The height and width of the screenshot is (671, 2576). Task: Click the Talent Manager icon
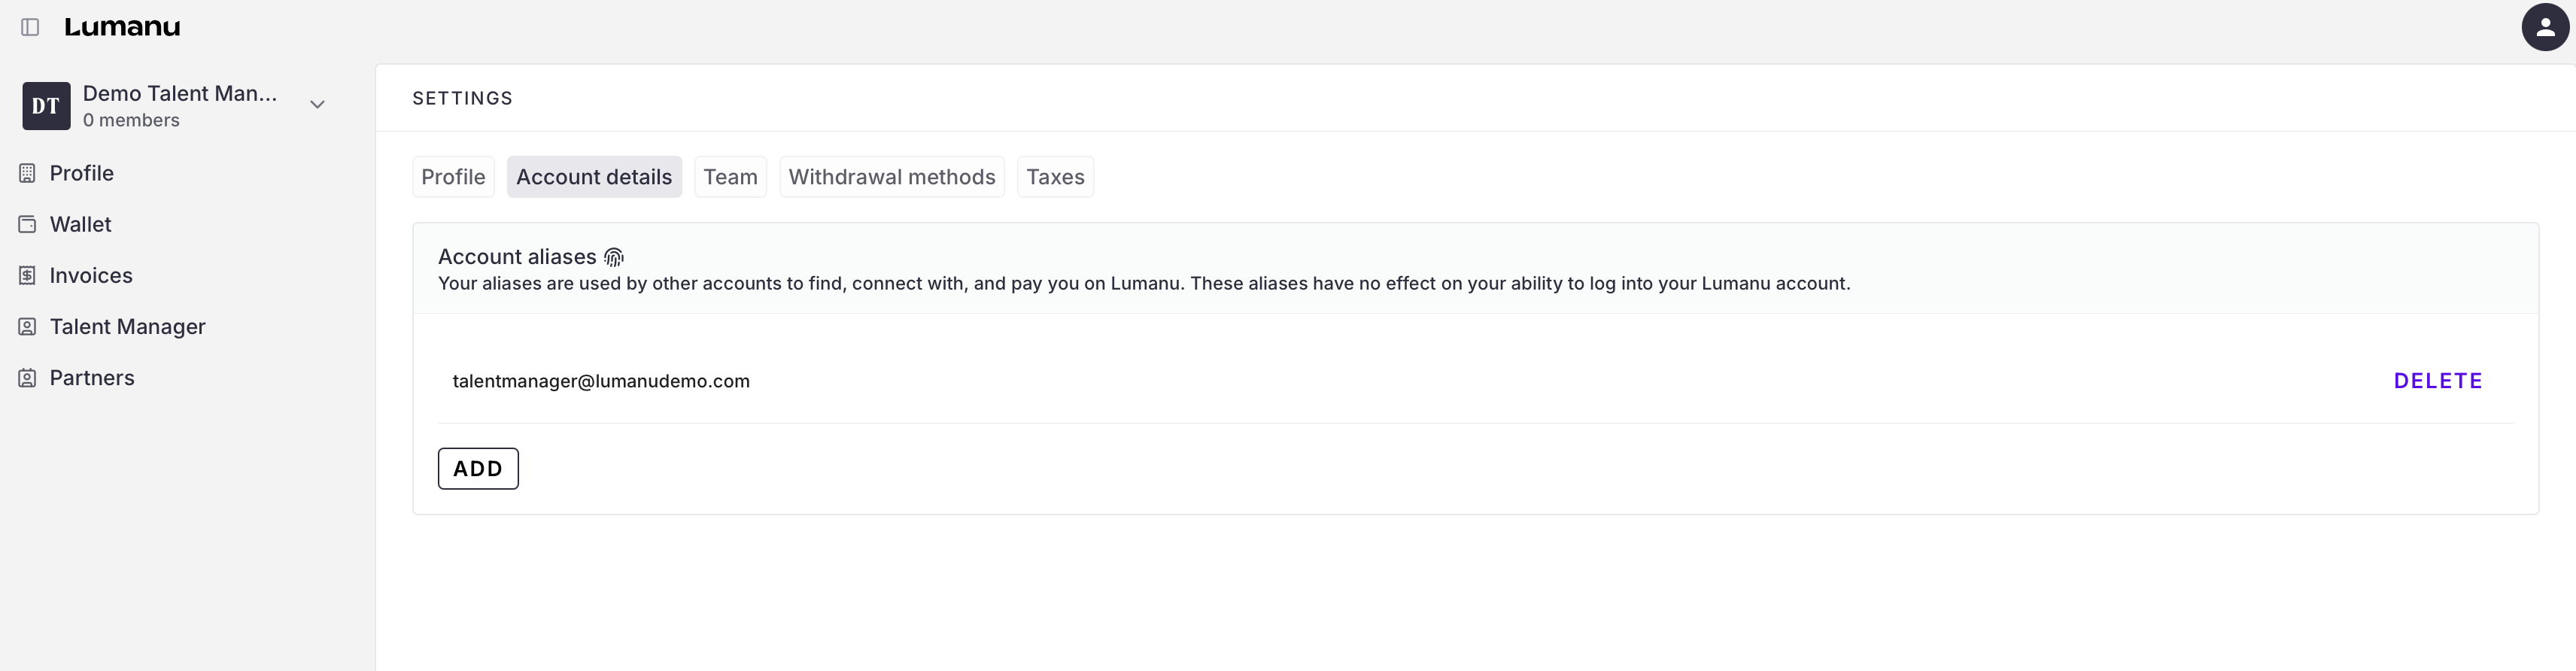pos(28,327)
